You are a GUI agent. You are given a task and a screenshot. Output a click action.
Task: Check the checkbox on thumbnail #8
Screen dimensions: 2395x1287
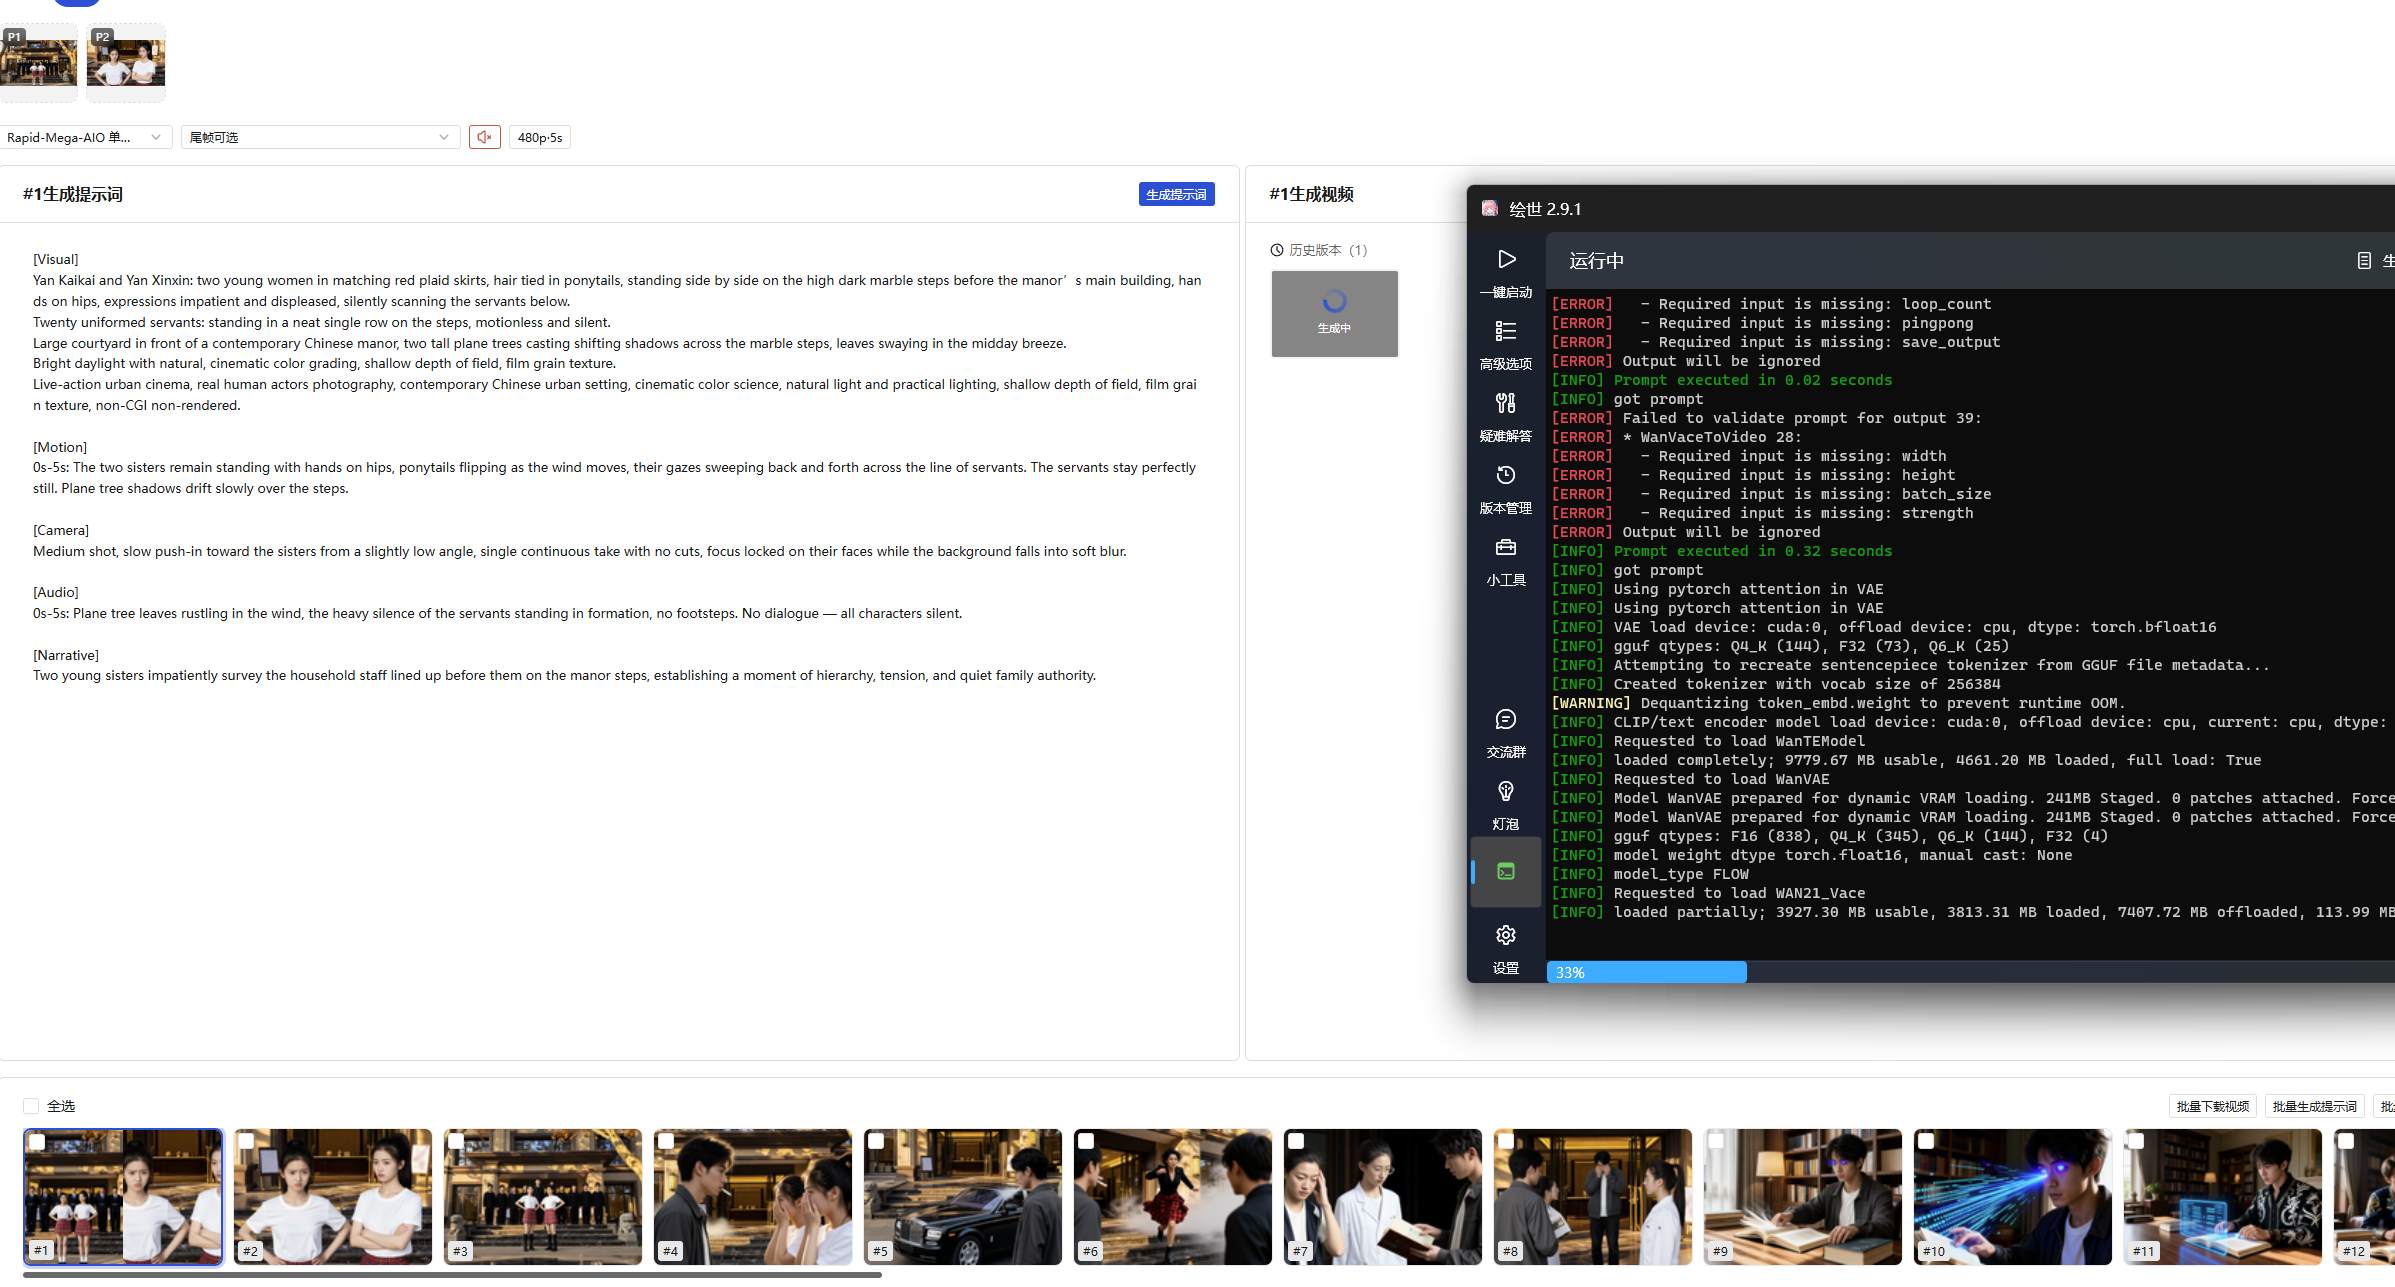1507,1141
